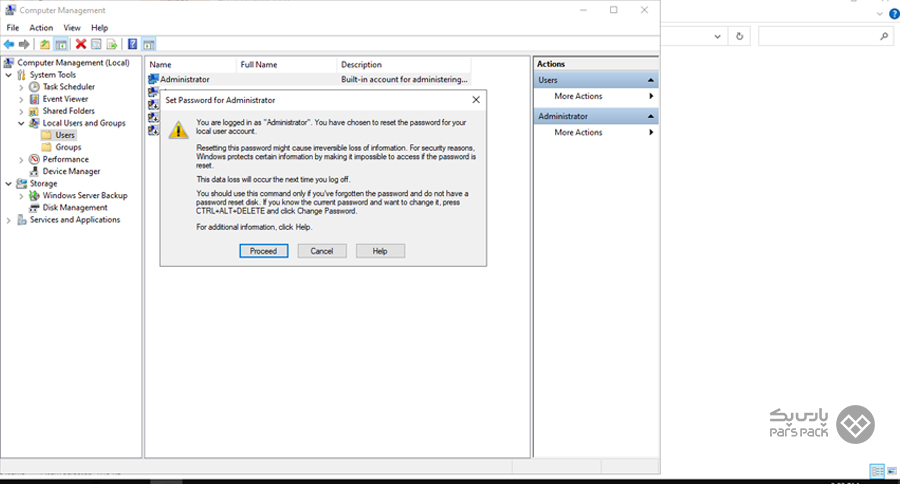Expand ribbon chevron in background Explorer window
The height and width of the screenshot is (484, 900).
coord(880,14)
